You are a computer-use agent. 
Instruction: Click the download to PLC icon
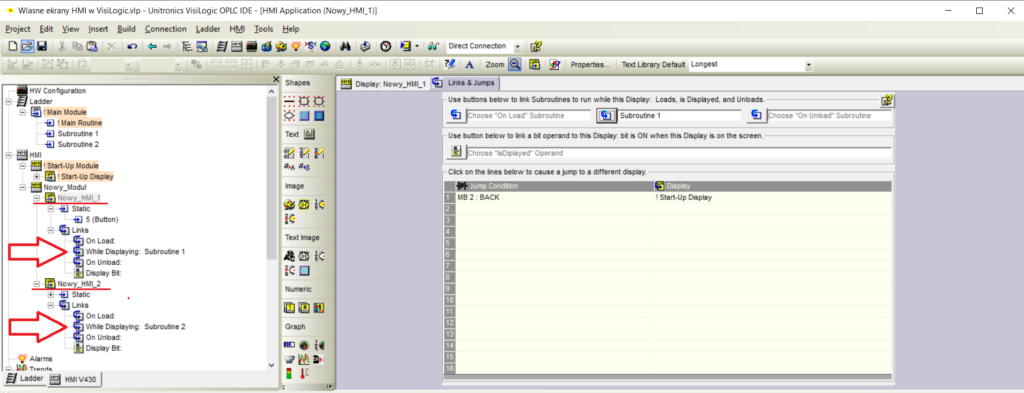click(366, 46)
